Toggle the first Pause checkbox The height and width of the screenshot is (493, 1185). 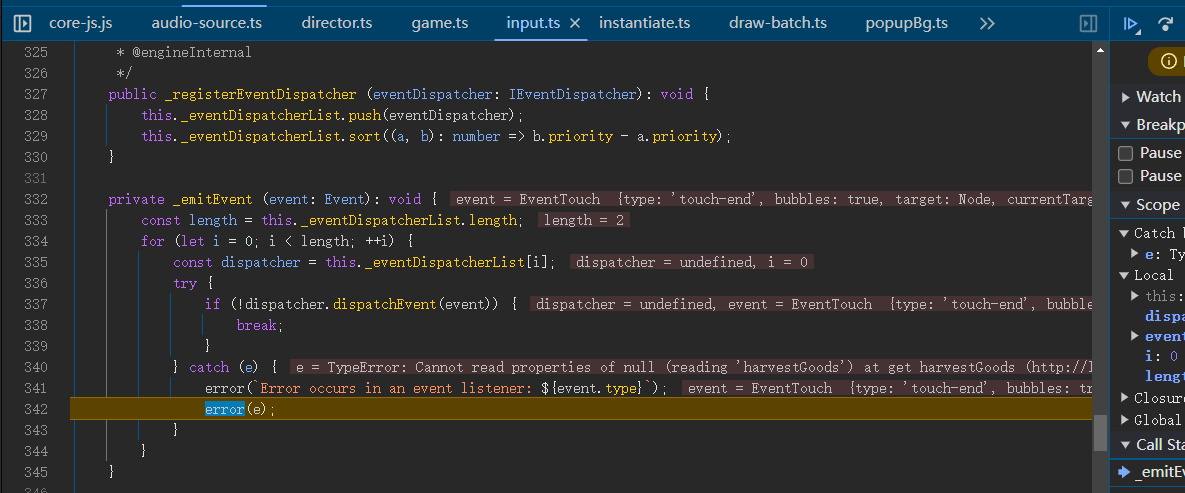tap(1125, 153)
